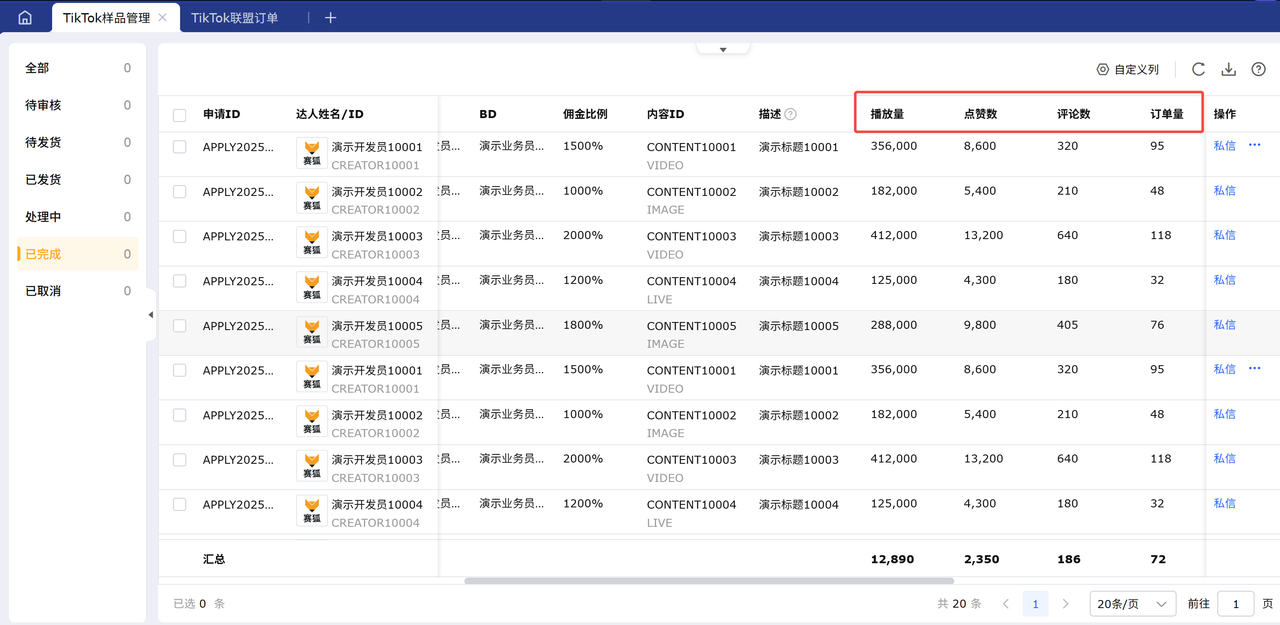Screen dimensions: 1280x625
Task: Tick checkbox of first 演示开发员10002 row
Action: 180,192
